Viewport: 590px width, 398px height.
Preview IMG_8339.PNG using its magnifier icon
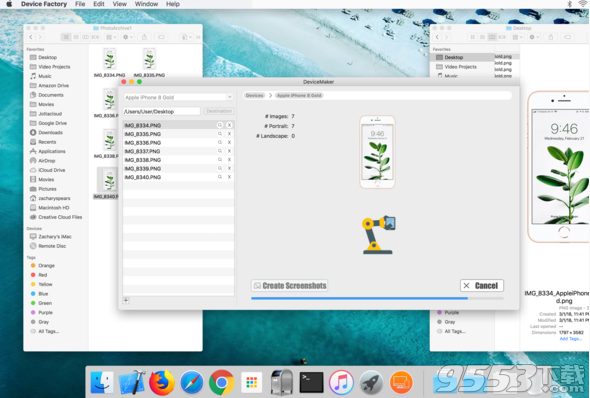220,168
